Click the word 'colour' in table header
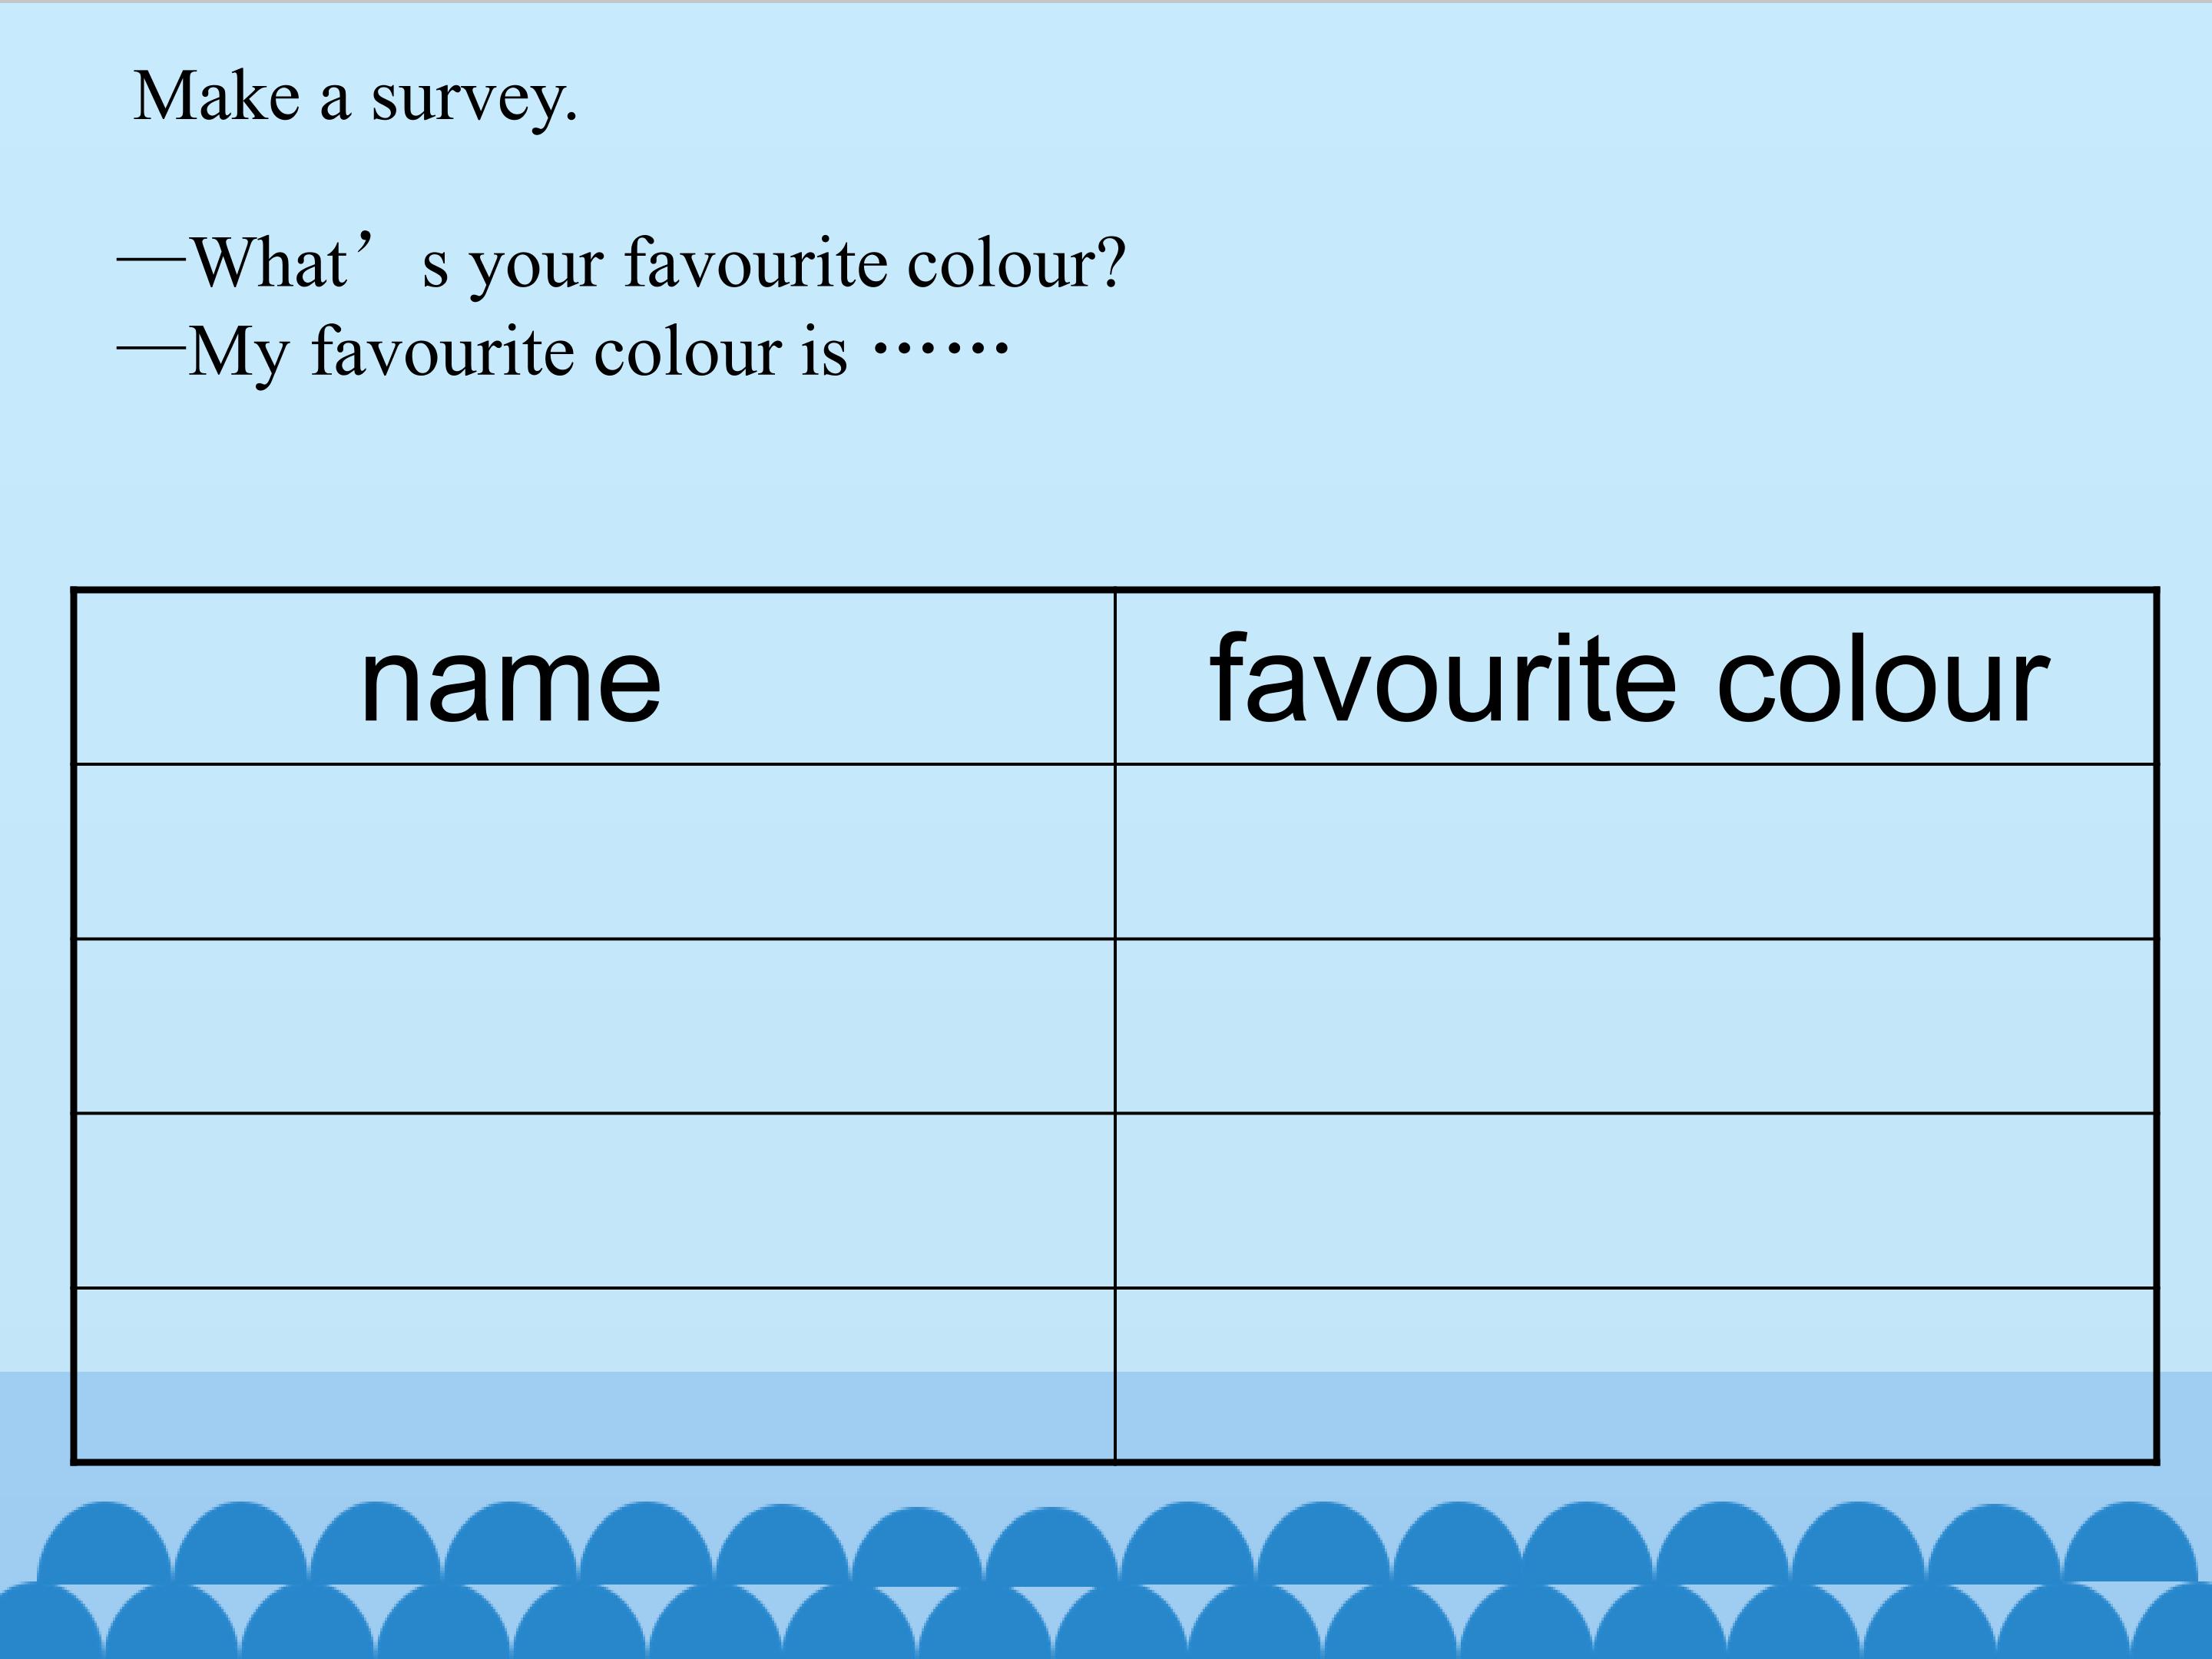 coord(1882,681)
